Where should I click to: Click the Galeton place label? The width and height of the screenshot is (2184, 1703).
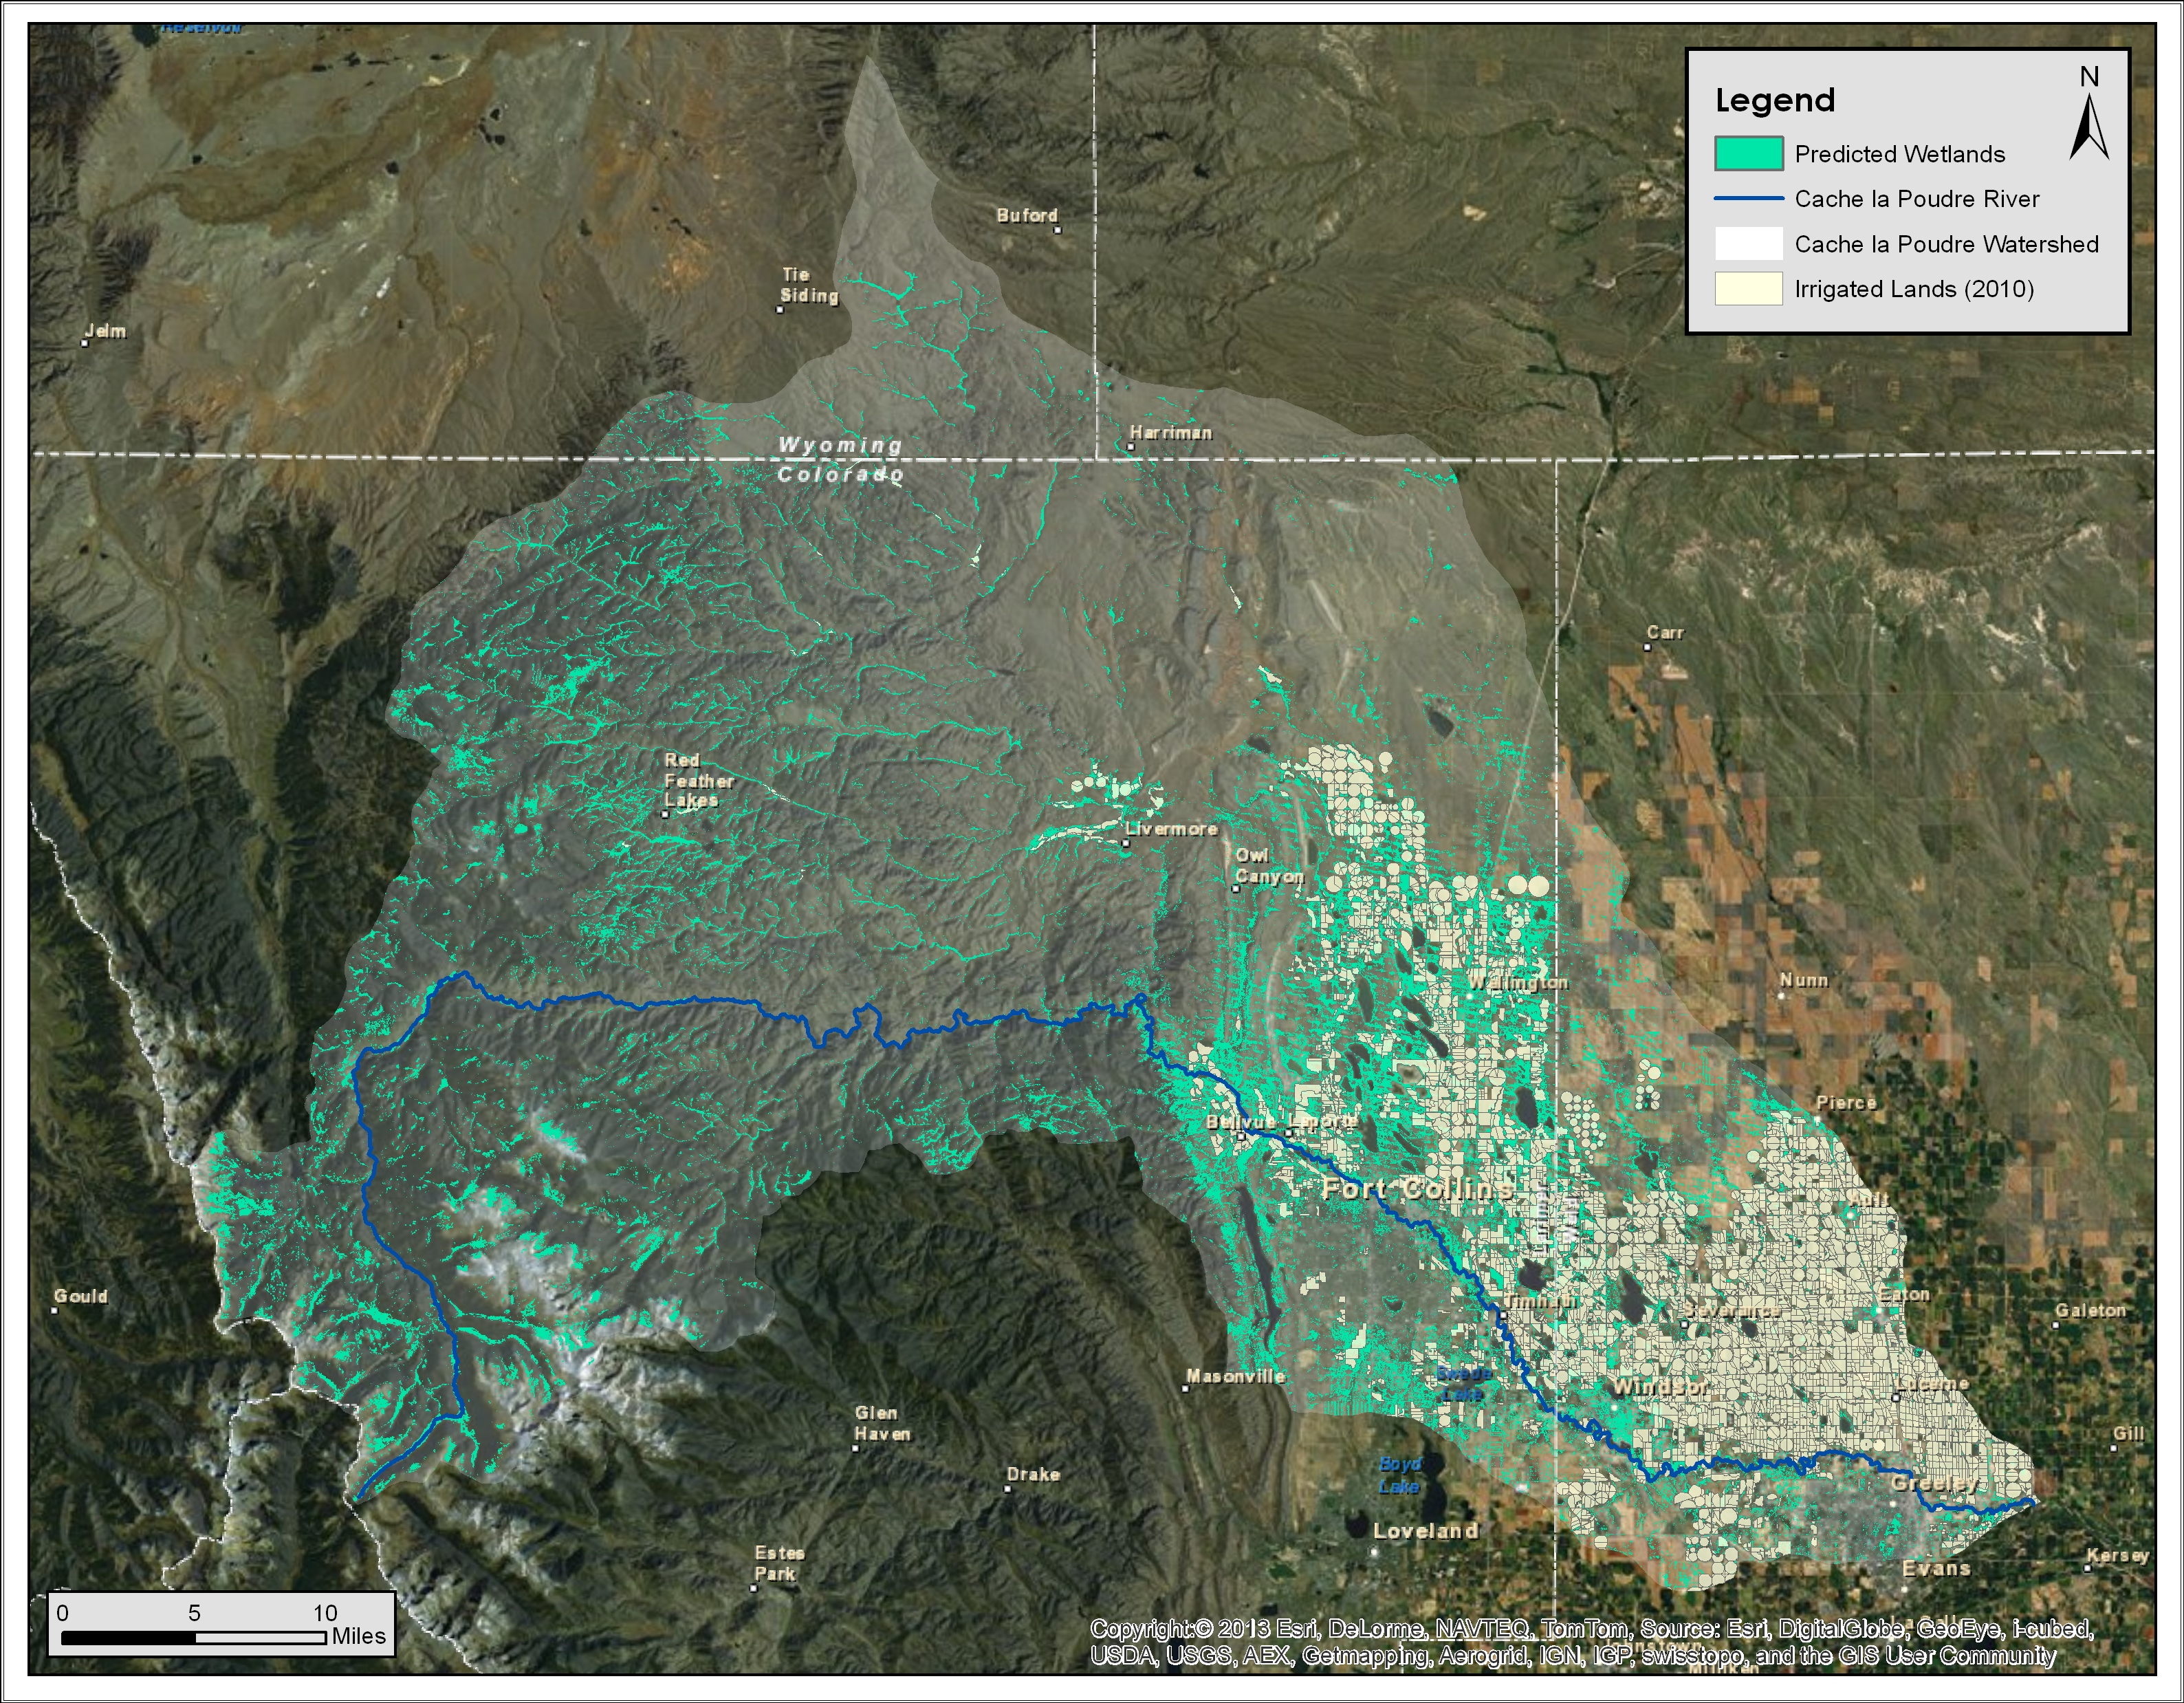(x=2090, y=1310)
